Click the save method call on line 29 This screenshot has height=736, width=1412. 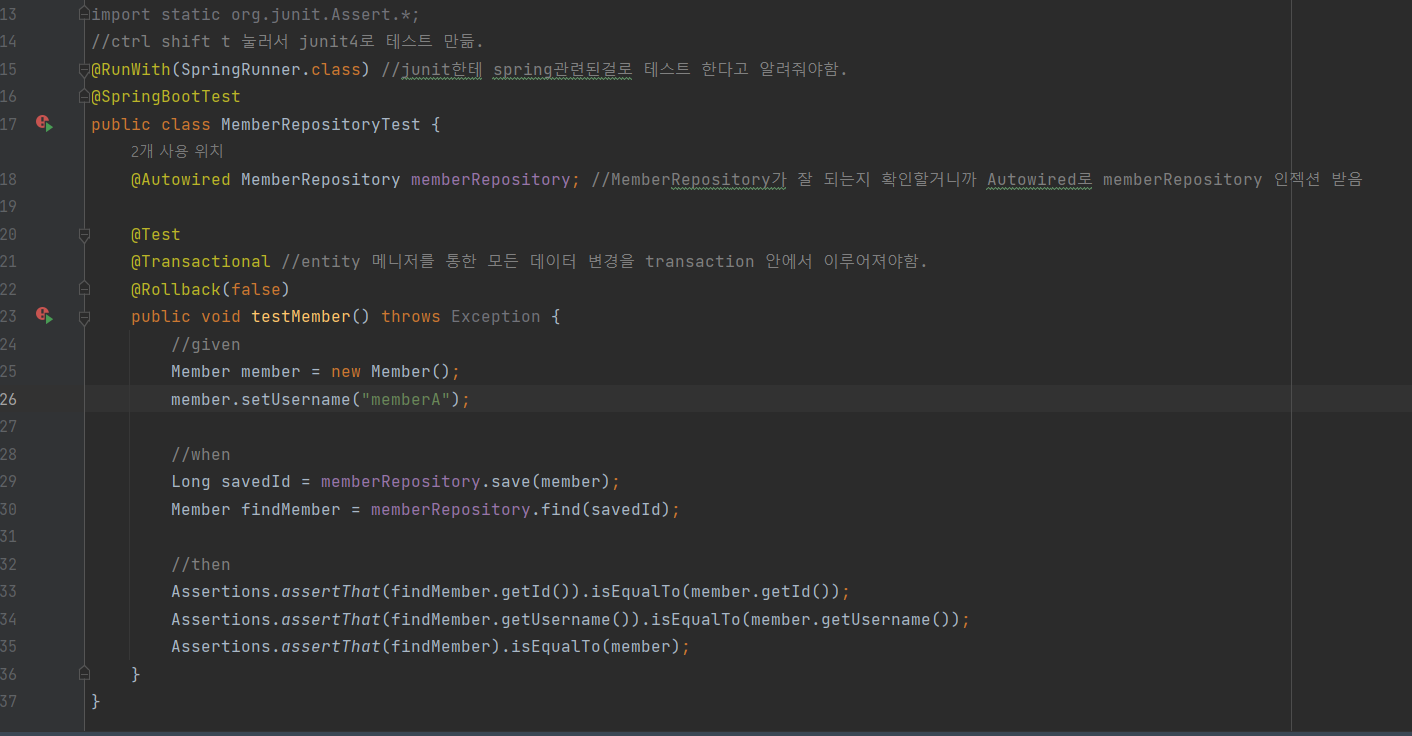click(x=511, y=481)
